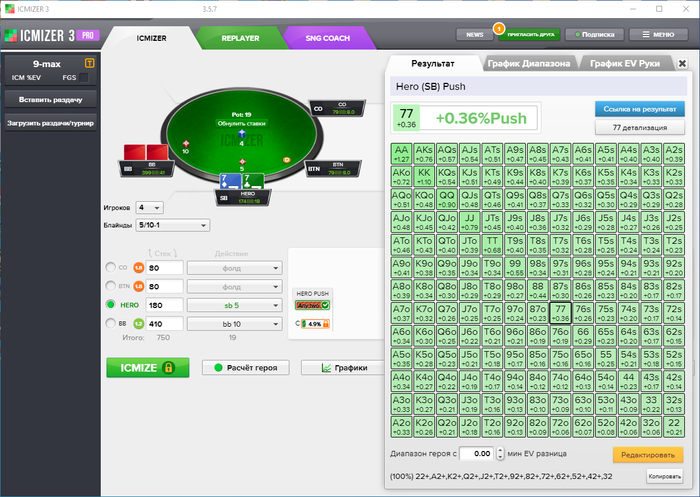Viewport: 700px width, 497px height.
Task: Click the Обнулить ставки button on table
Action: pyautogui.click(x=242, y=123)
